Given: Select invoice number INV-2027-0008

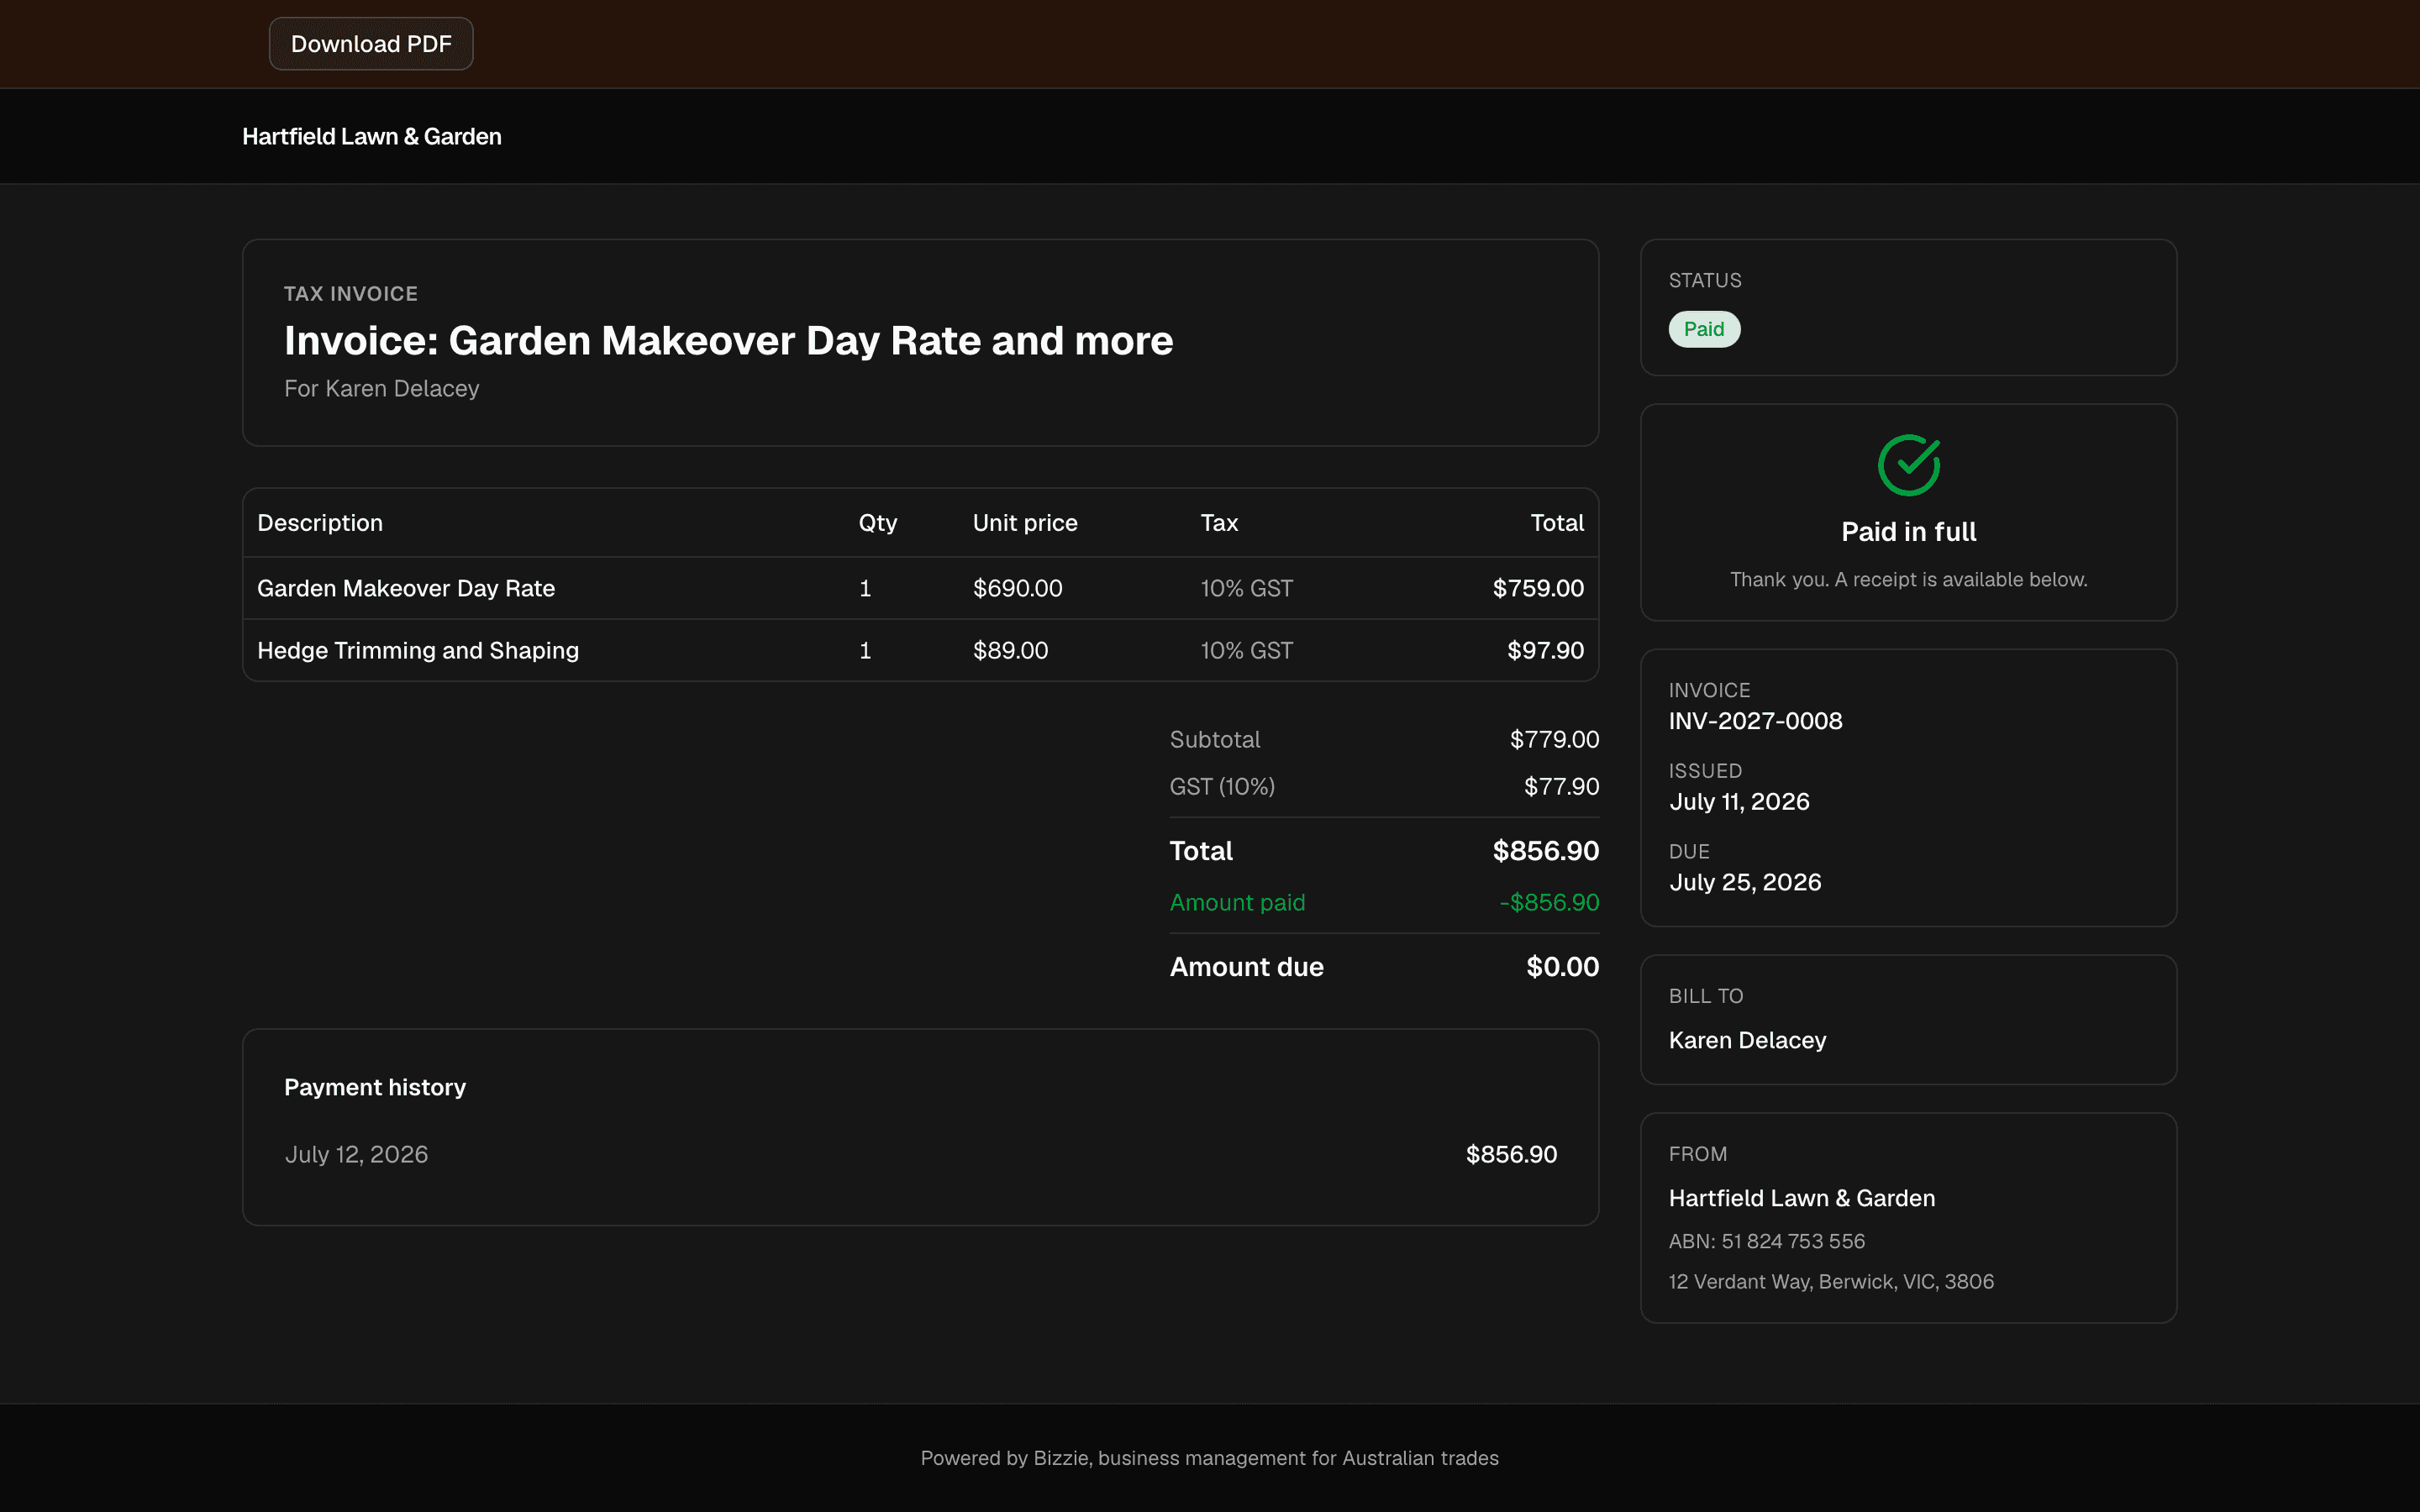Looking at the screenshot, I should 1755,721.
